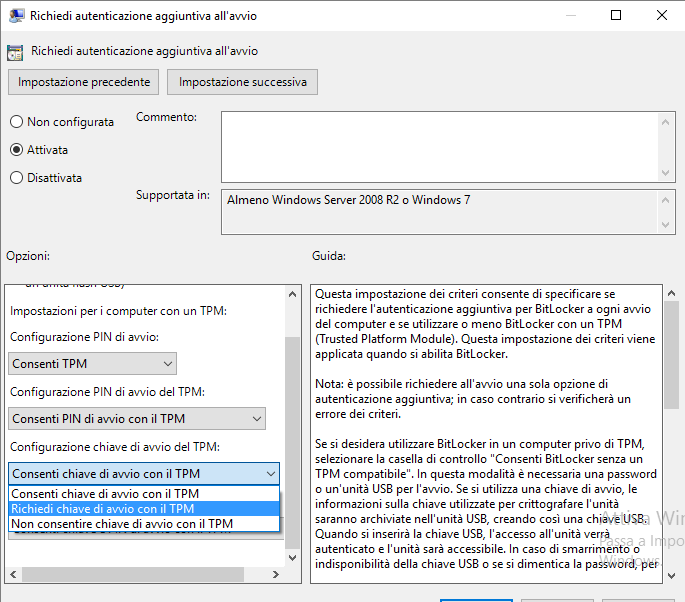Close the Richiedi autenticazione dialog
Viewport: 685px width, 602px height.
coord(661,15)
